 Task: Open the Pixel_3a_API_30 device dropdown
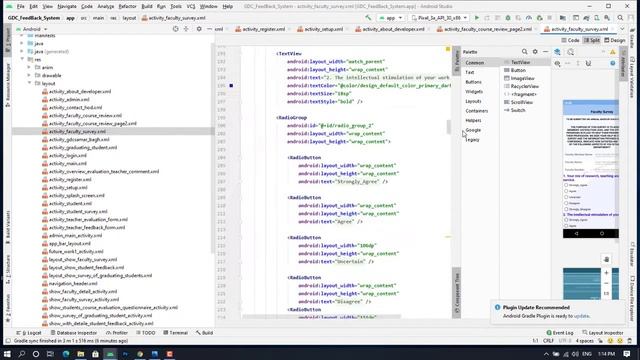pyautogui.click(x=439, y=18)
